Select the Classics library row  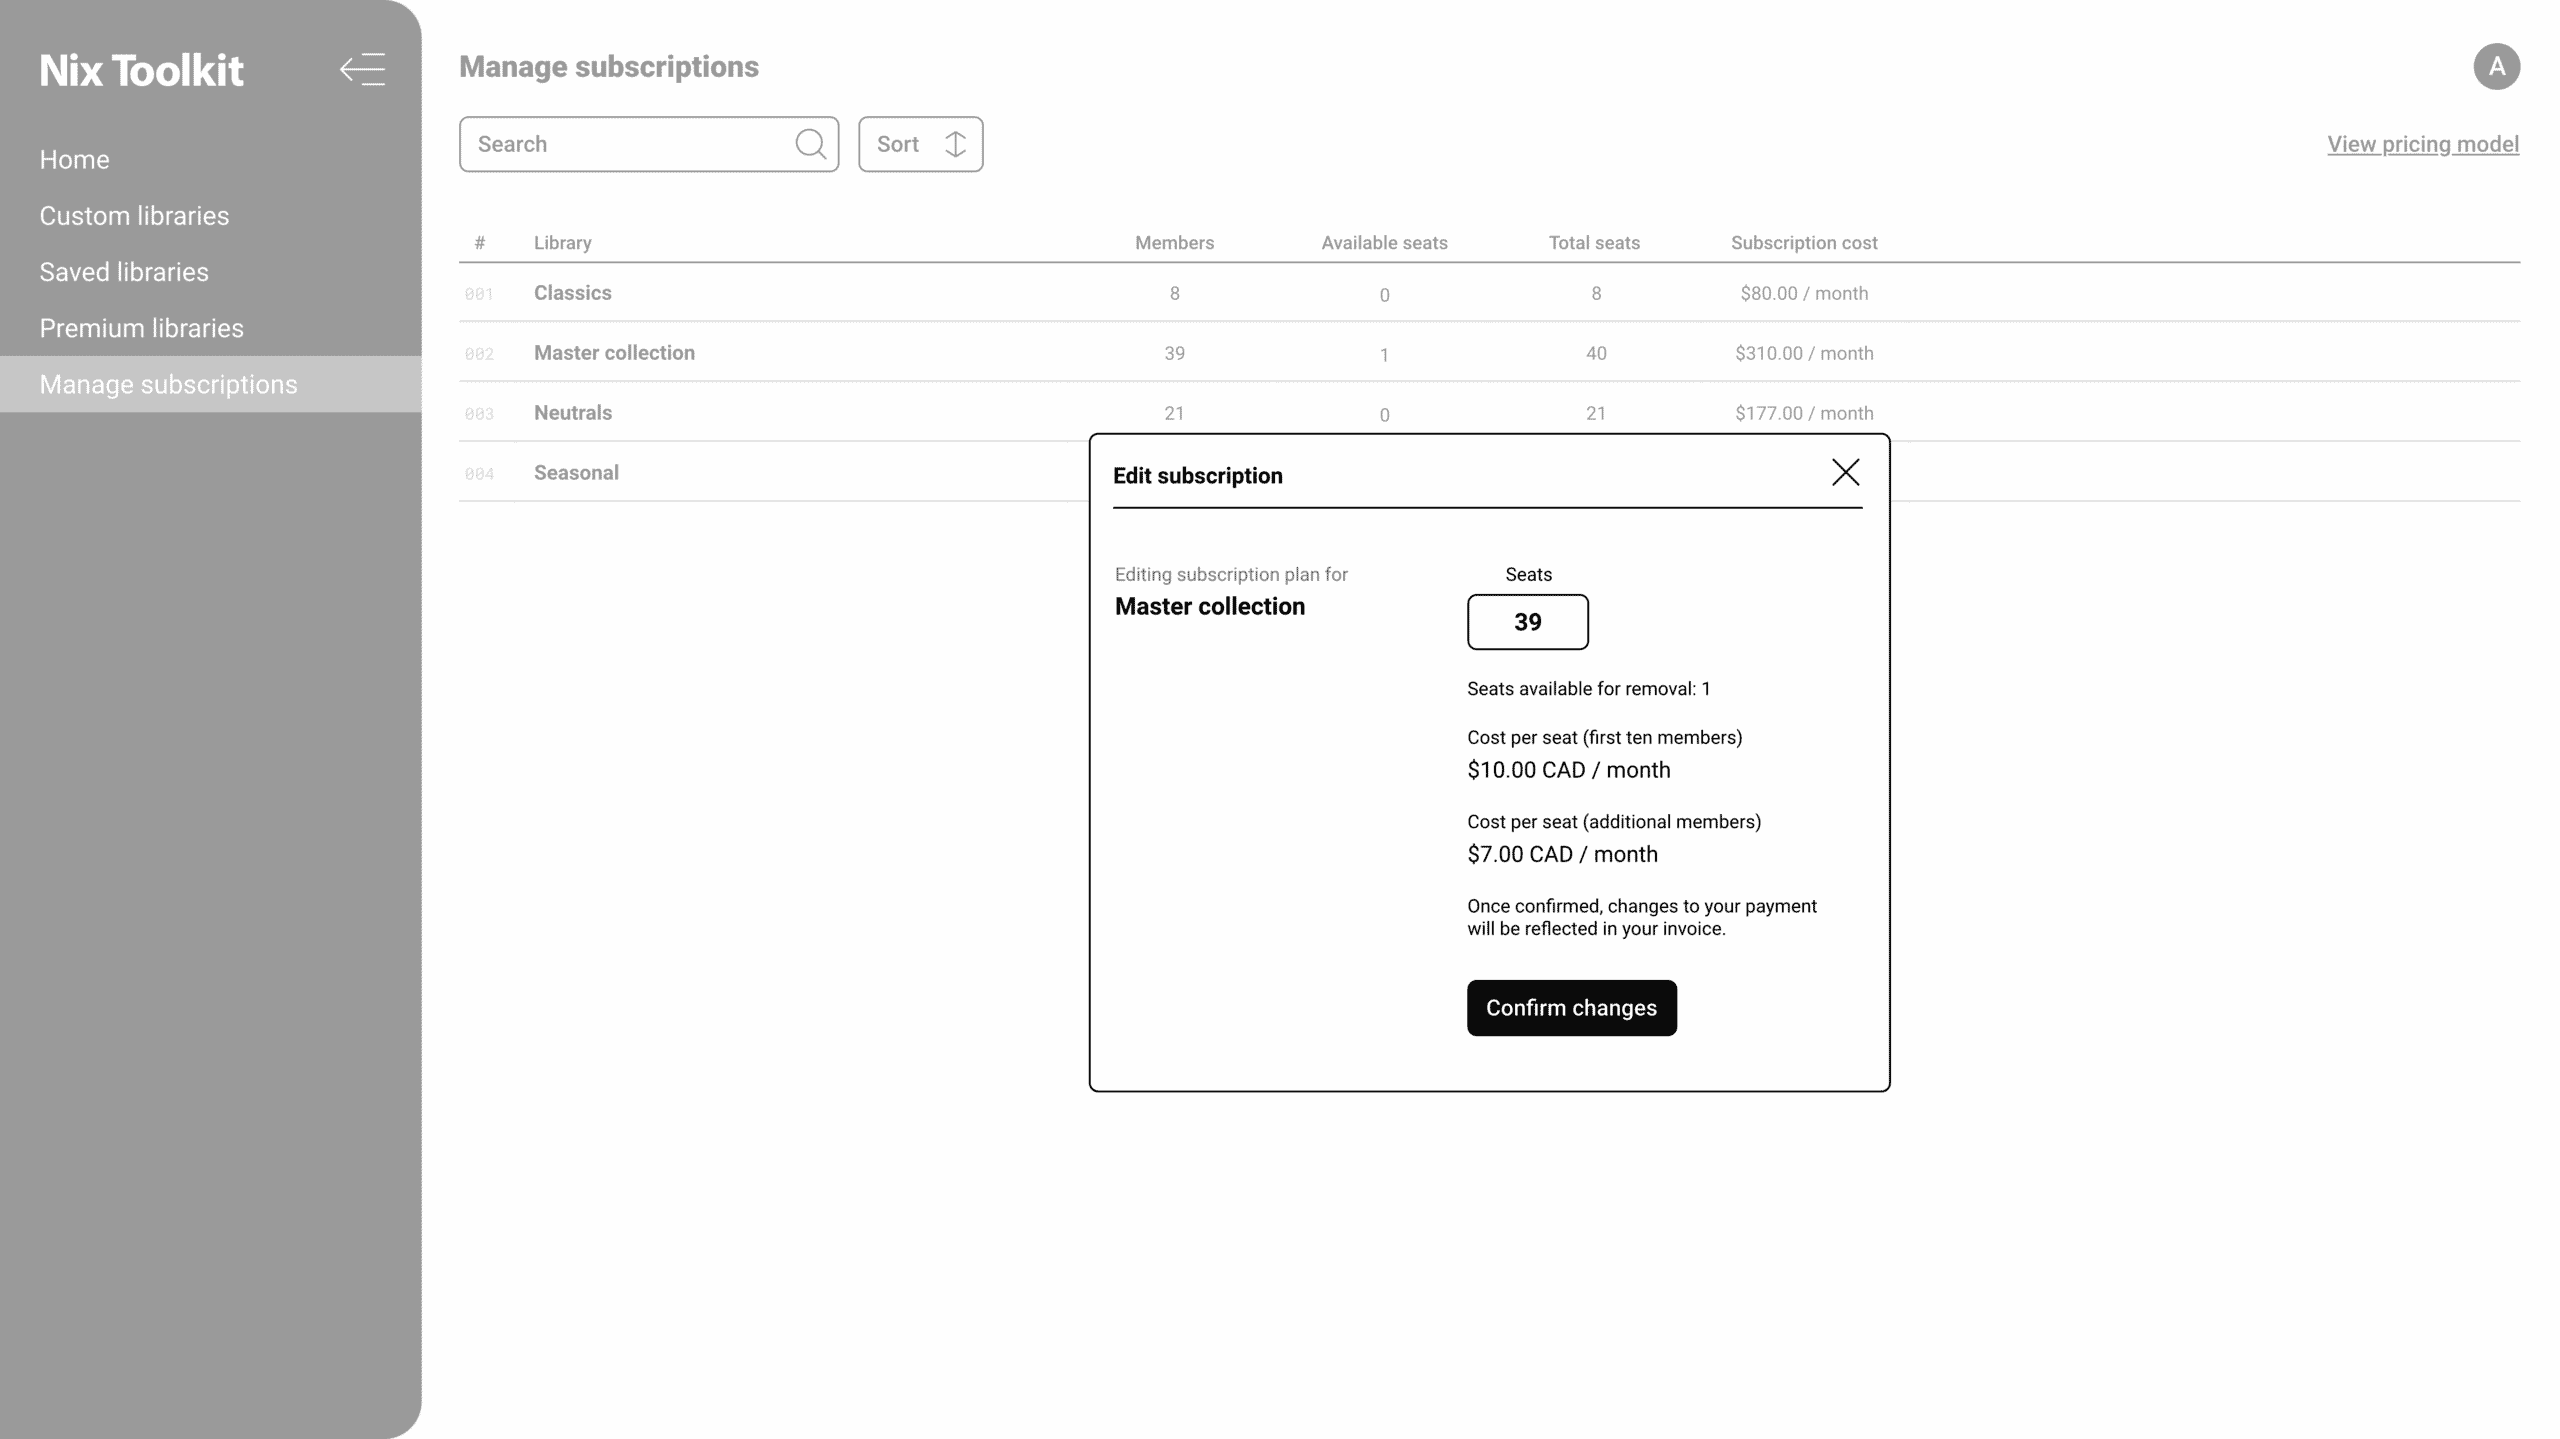573,293
